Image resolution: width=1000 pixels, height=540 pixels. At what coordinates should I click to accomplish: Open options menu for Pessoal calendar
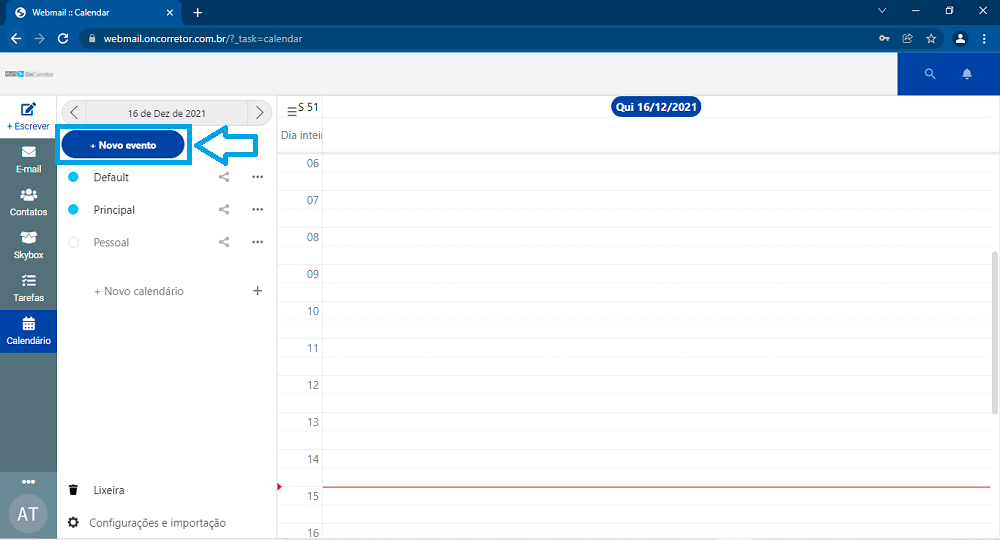click(x=257, y=242)
